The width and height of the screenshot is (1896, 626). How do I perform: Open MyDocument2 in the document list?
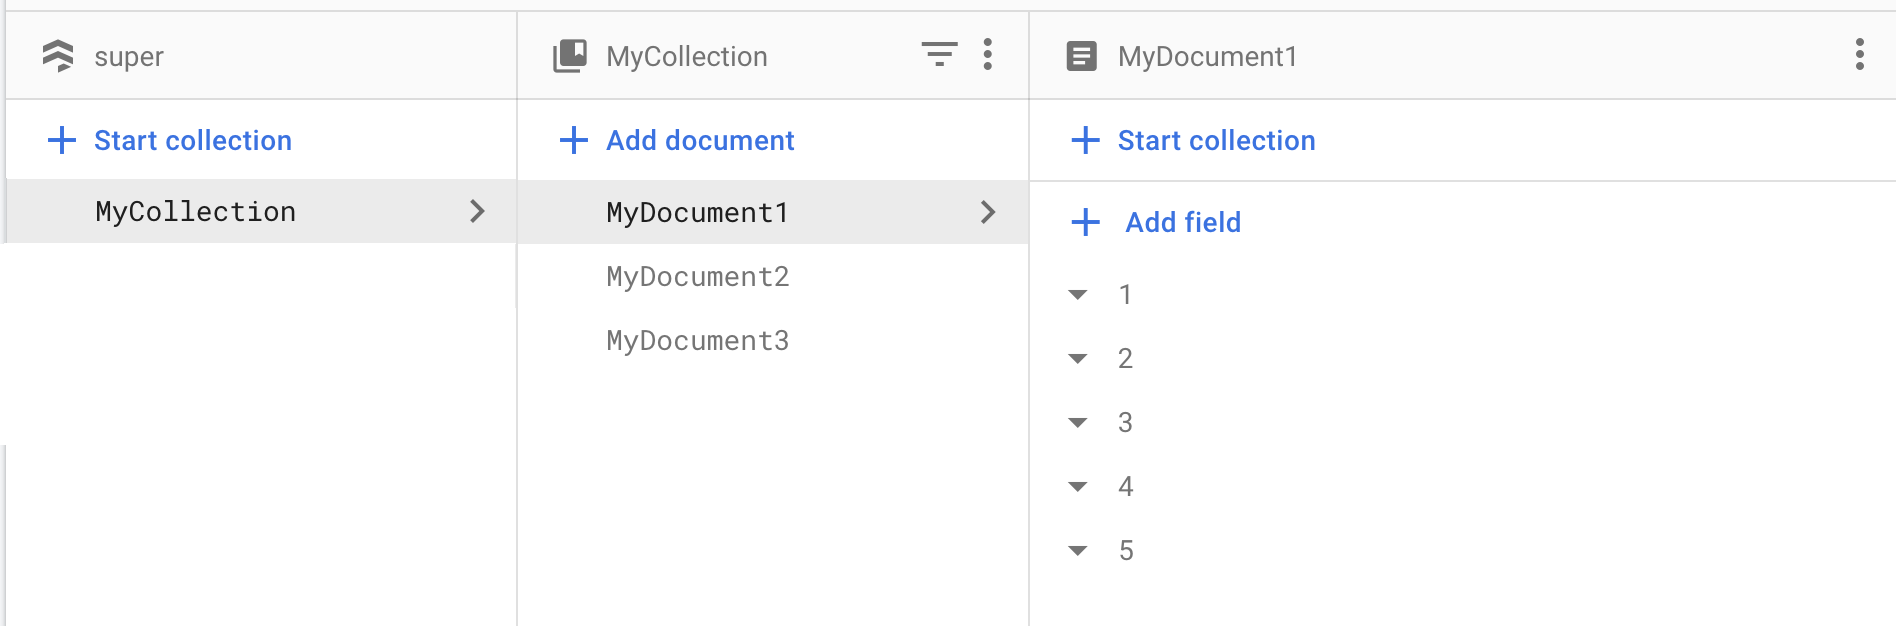coord(698,276)
